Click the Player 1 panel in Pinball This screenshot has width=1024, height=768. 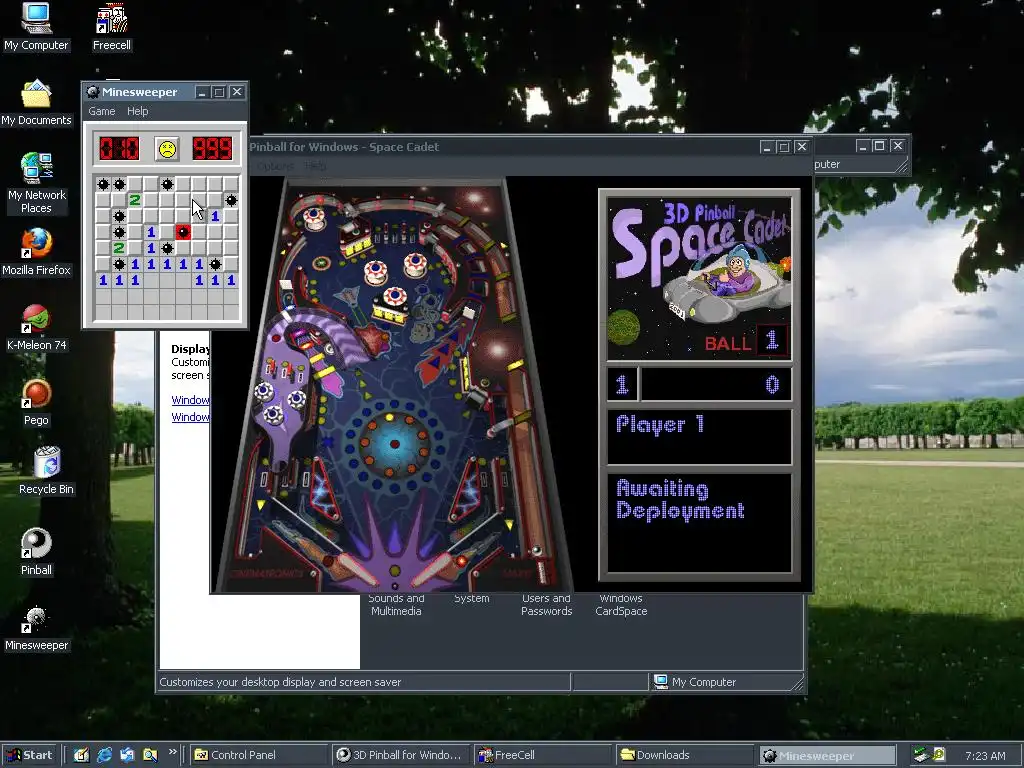(x=699, y=436)
